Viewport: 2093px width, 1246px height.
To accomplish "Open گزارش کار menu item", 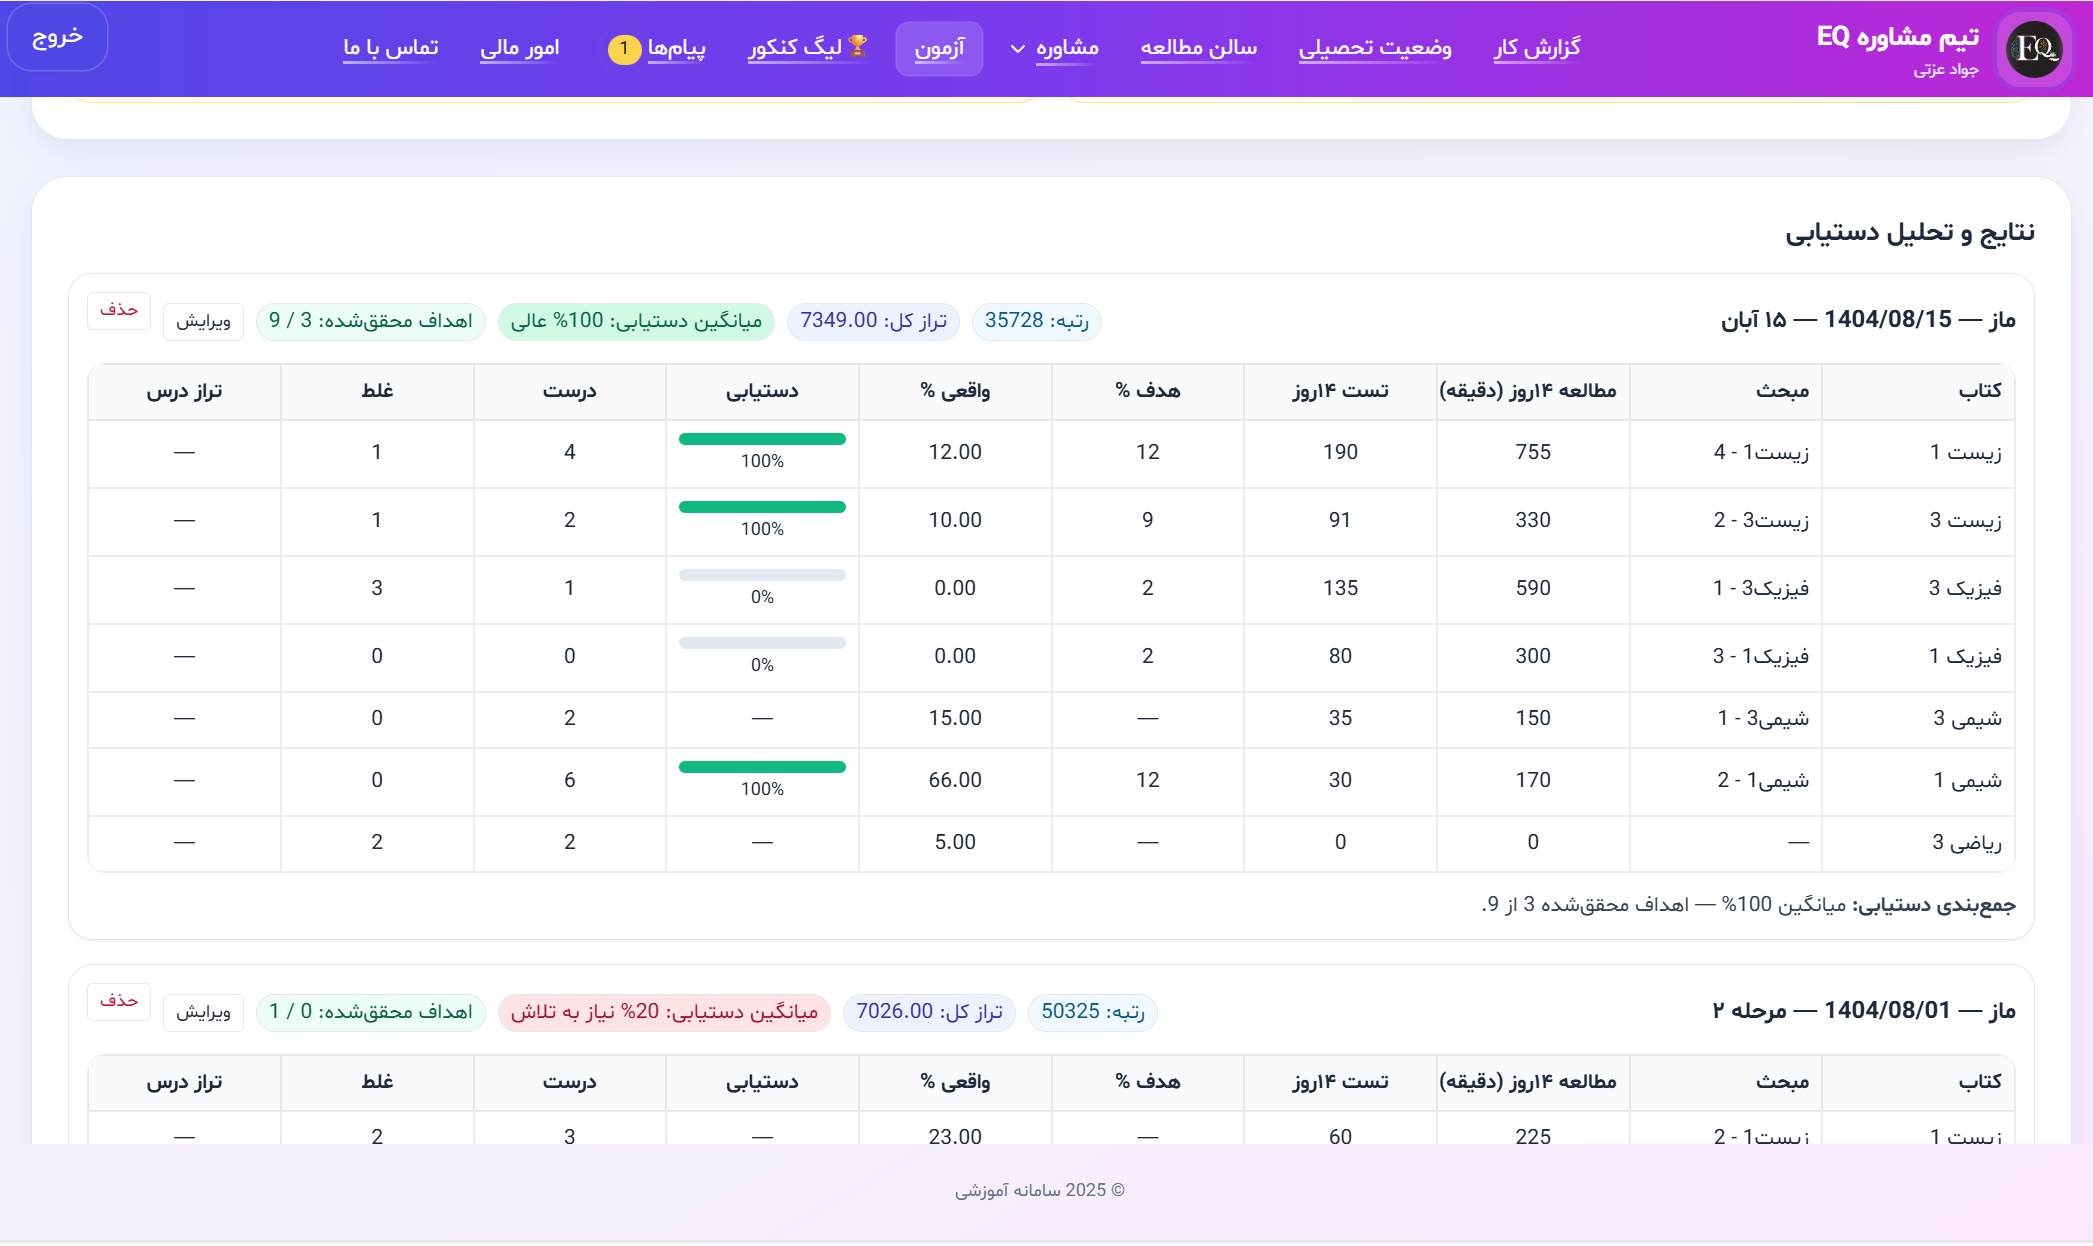I will pos(1537,47).
